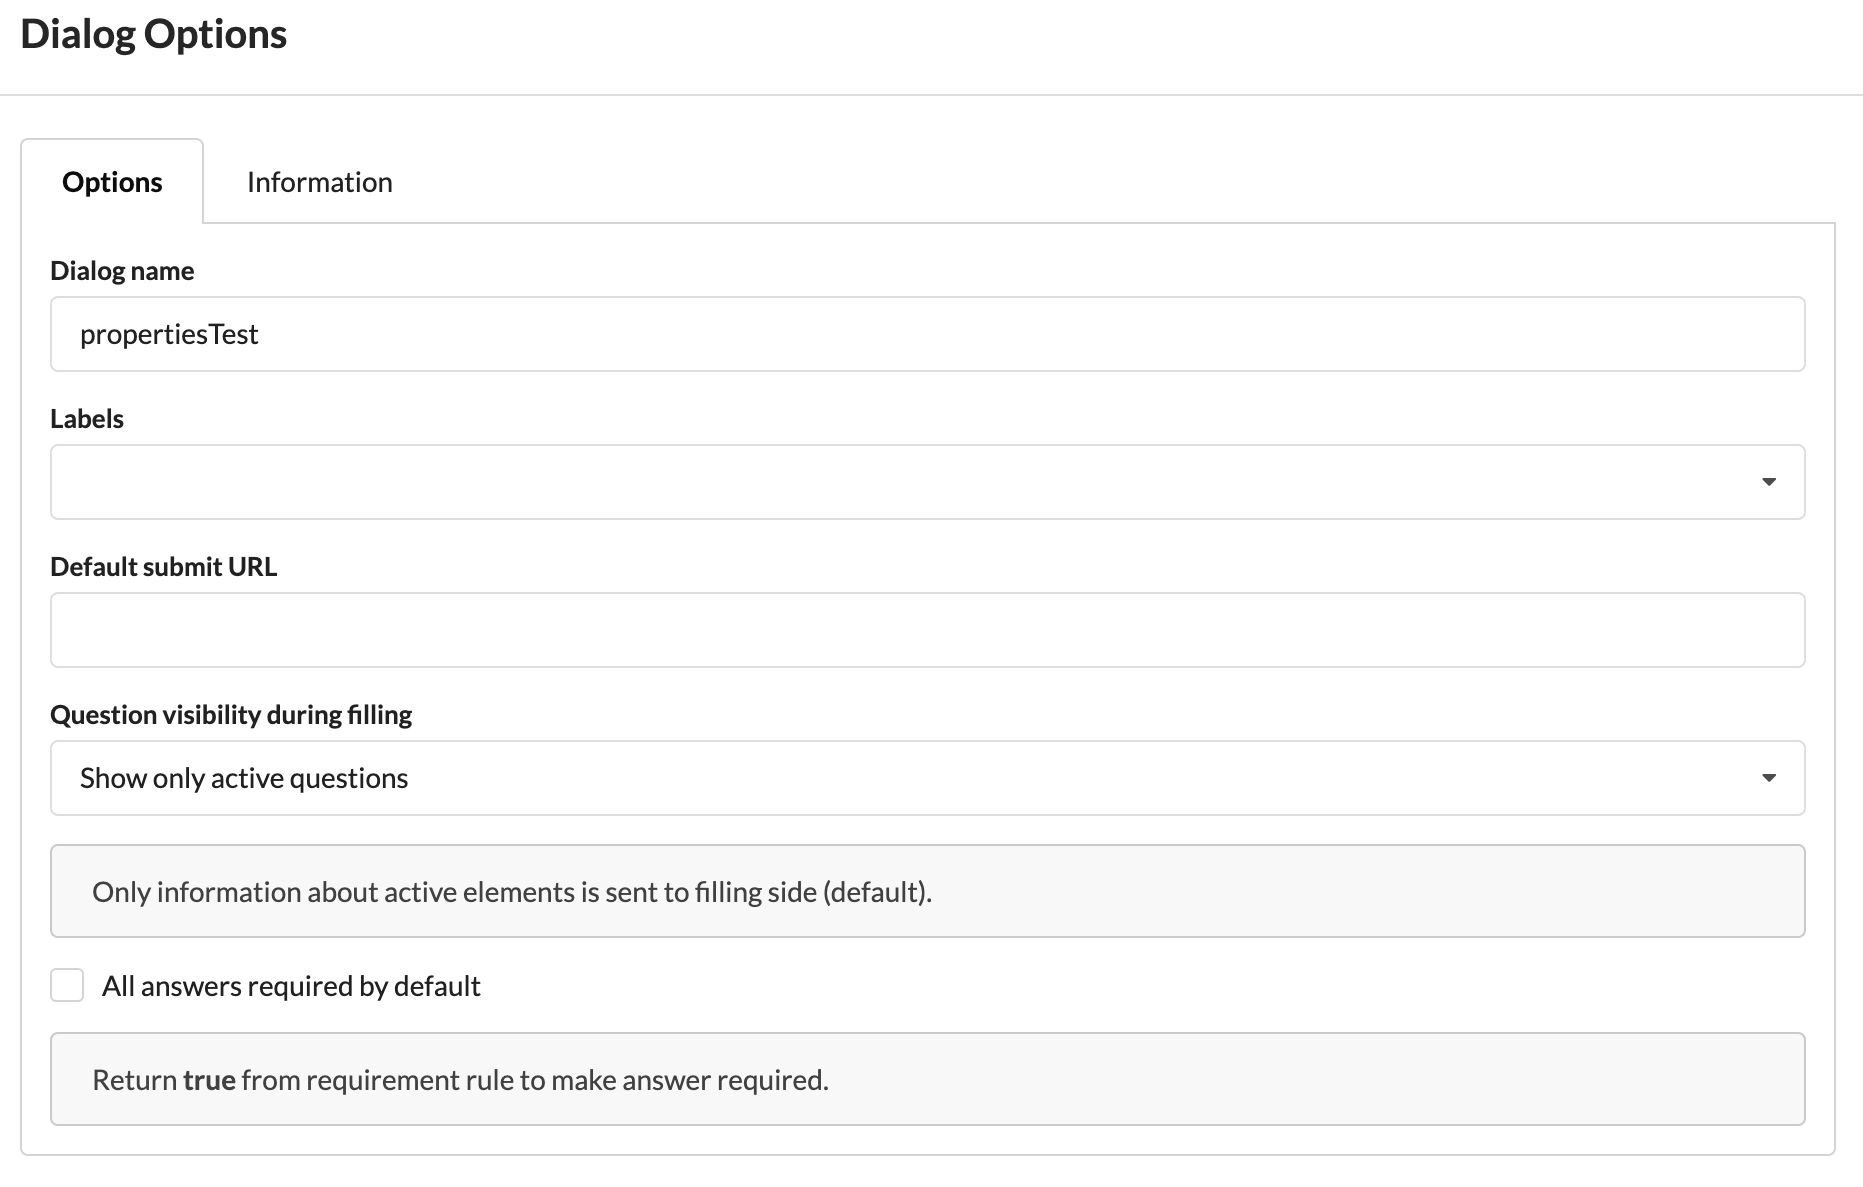This screenshot has width=1863, height=1187.
Task: Select the Options tab
Action: [x=112, y=181]
